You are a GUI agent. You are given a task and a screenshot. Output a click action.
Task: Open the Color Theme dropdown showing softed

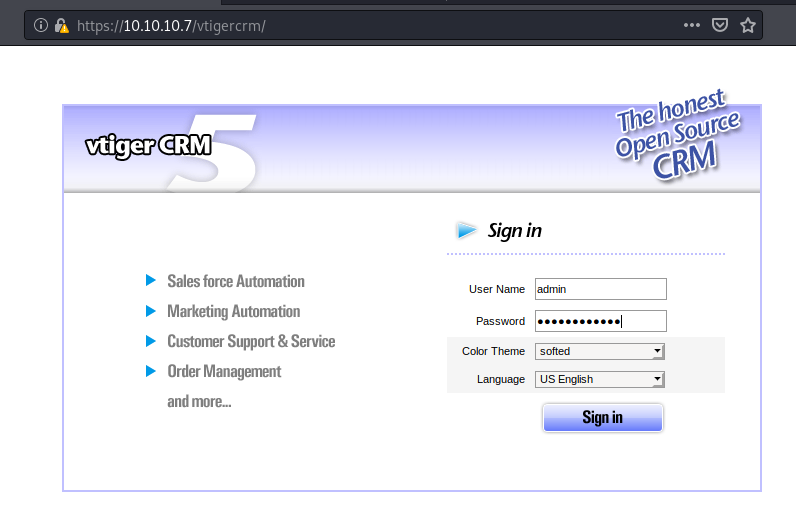coord(600,351)
